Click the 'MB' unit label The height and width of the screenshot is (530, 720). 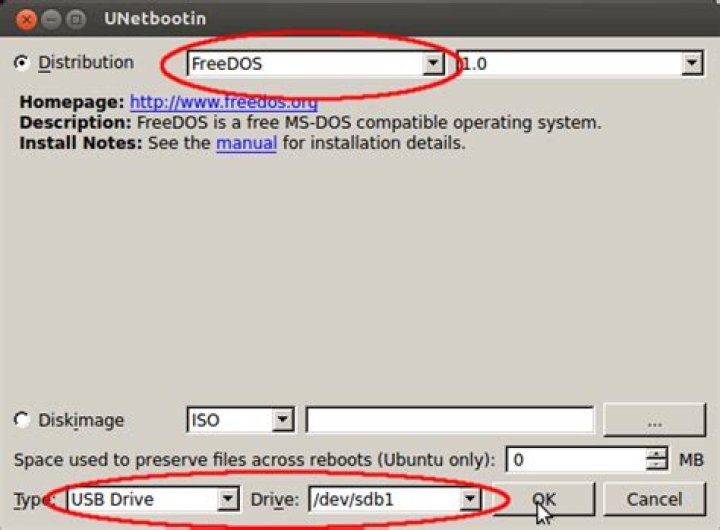click(x=691, y=460)
